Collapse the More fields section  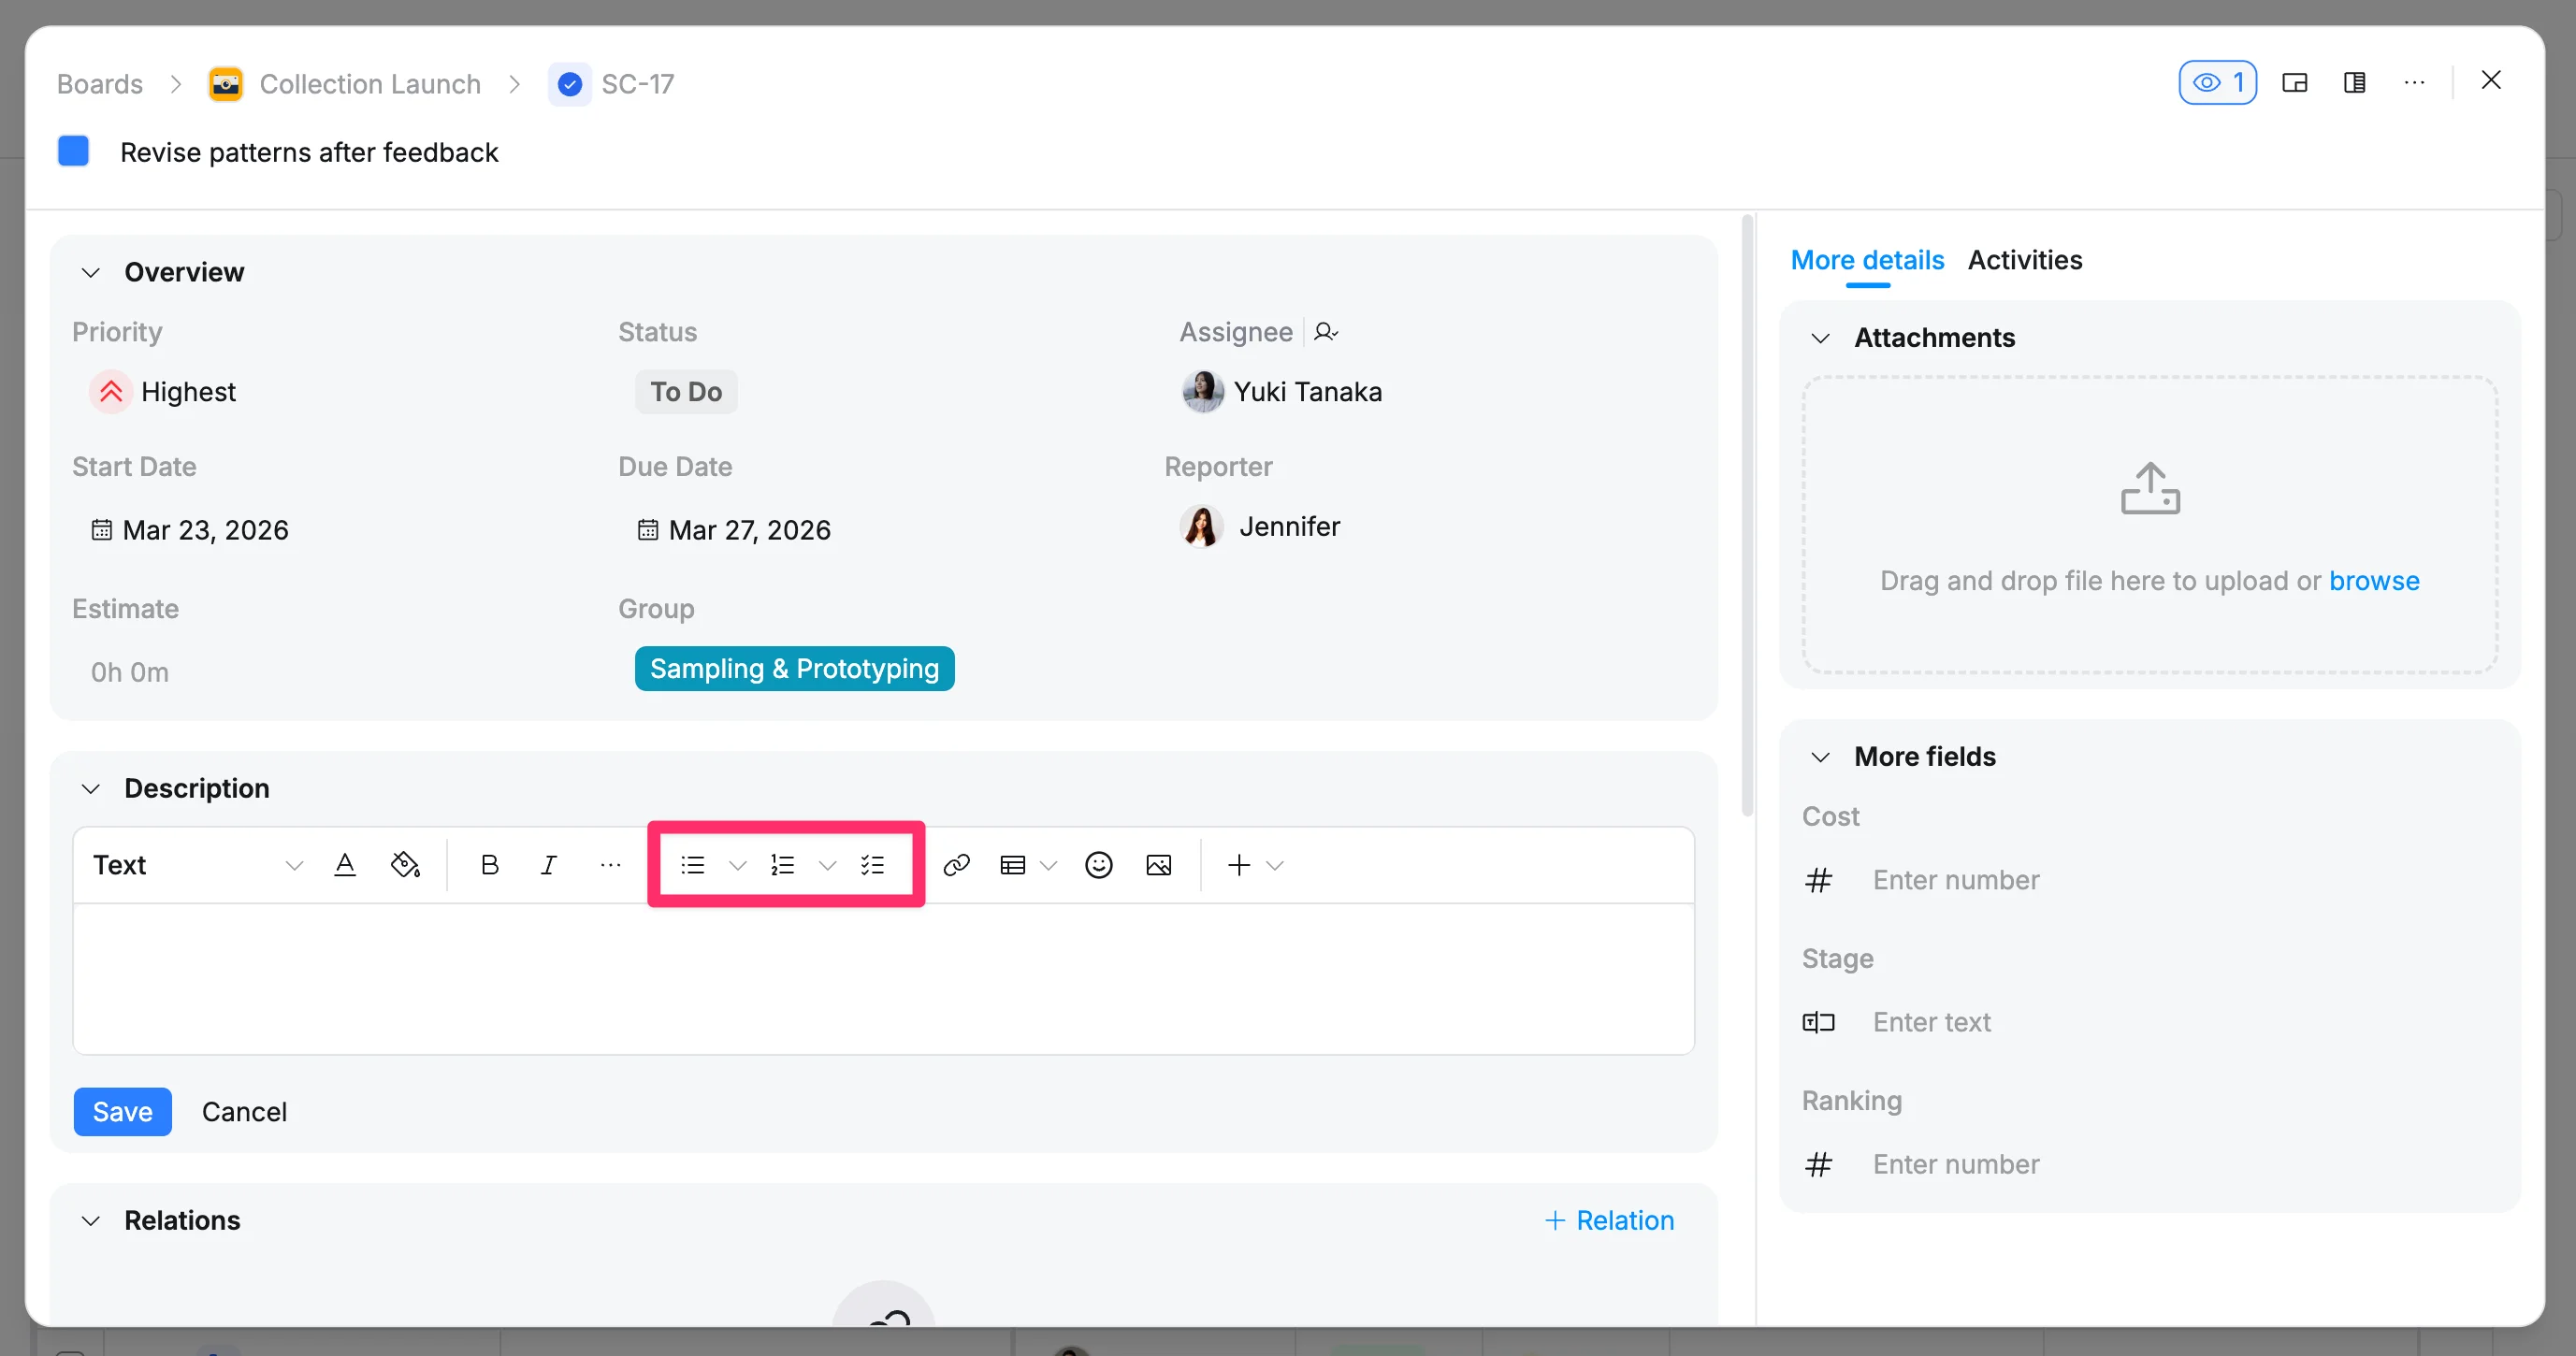click(1821, 757)
